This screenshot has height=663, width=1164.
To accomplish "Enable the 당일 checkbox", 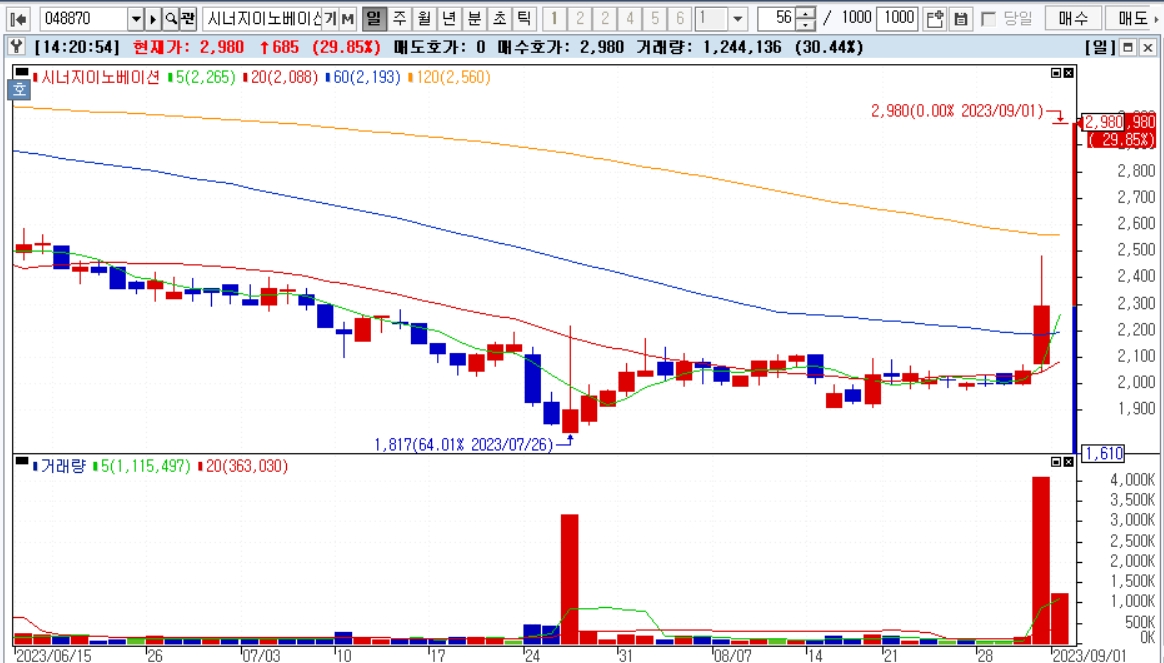I will click(988, 19).
